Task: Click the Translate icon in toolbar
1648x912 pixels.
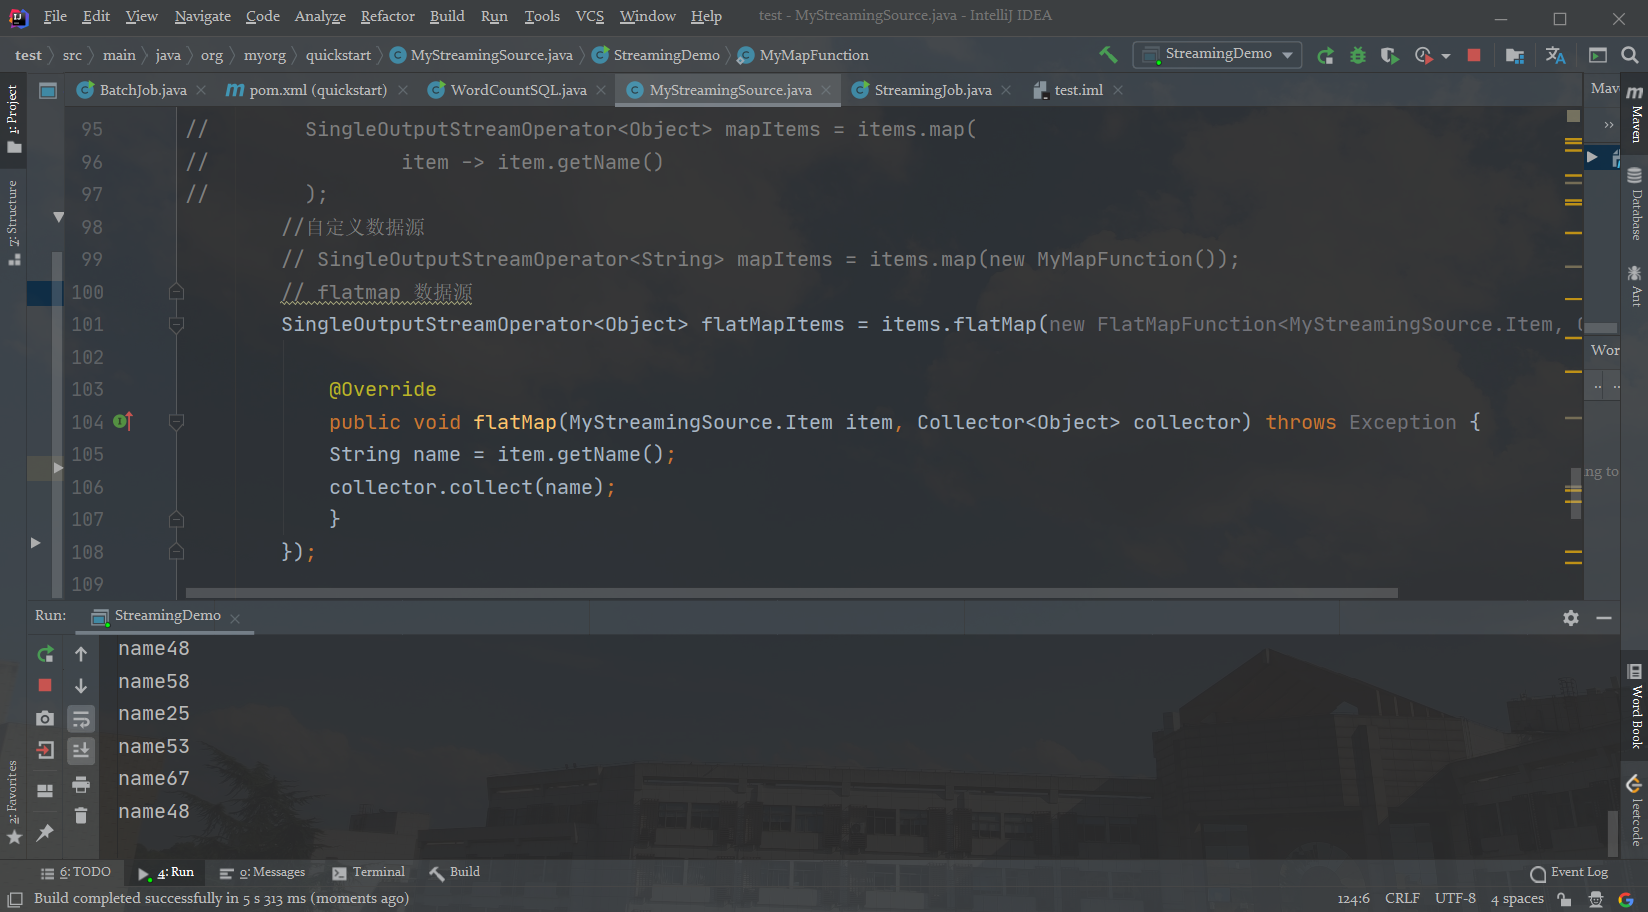Action: click(1555, 56)
